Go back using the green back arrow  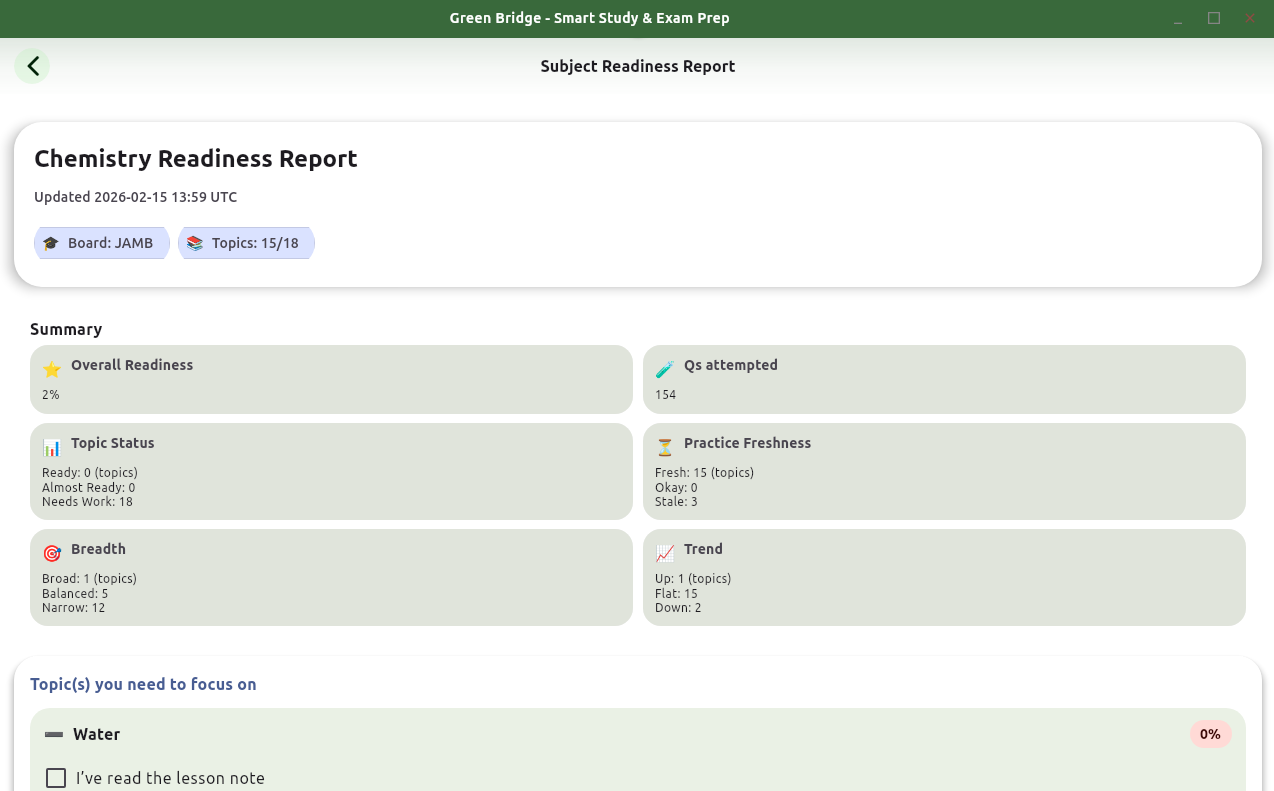click(x=31, y=65)
